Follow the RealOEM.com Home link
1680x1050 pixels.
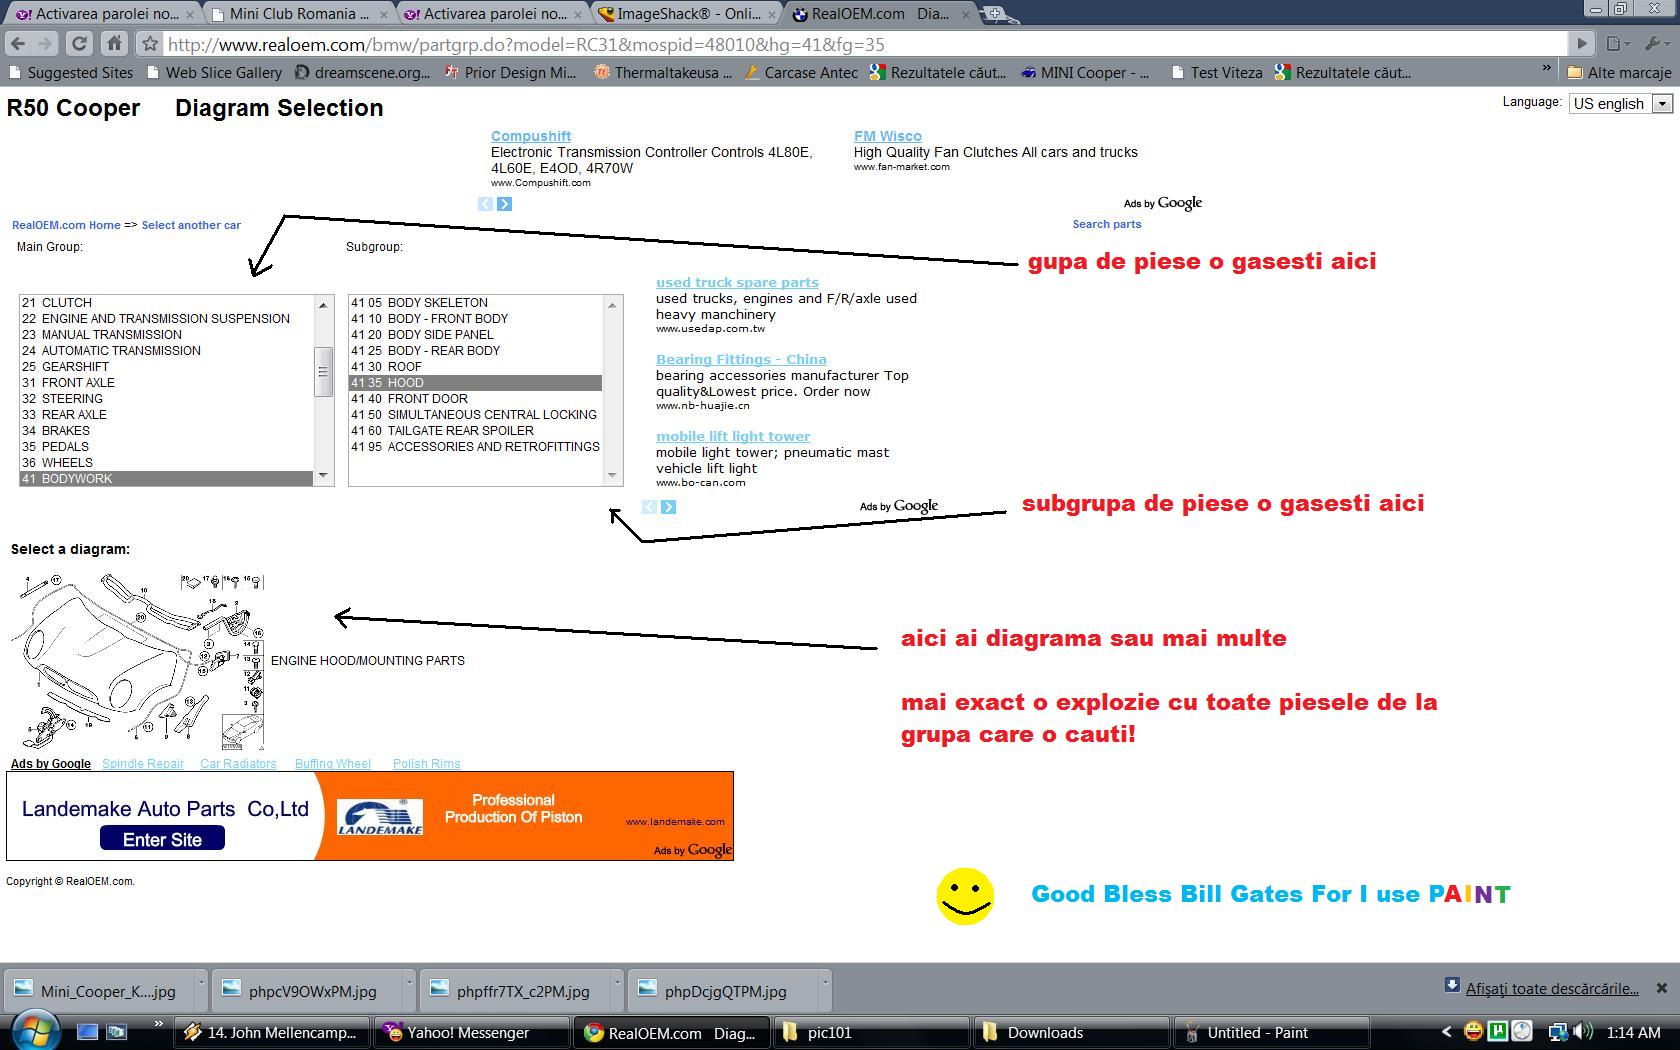66,225
